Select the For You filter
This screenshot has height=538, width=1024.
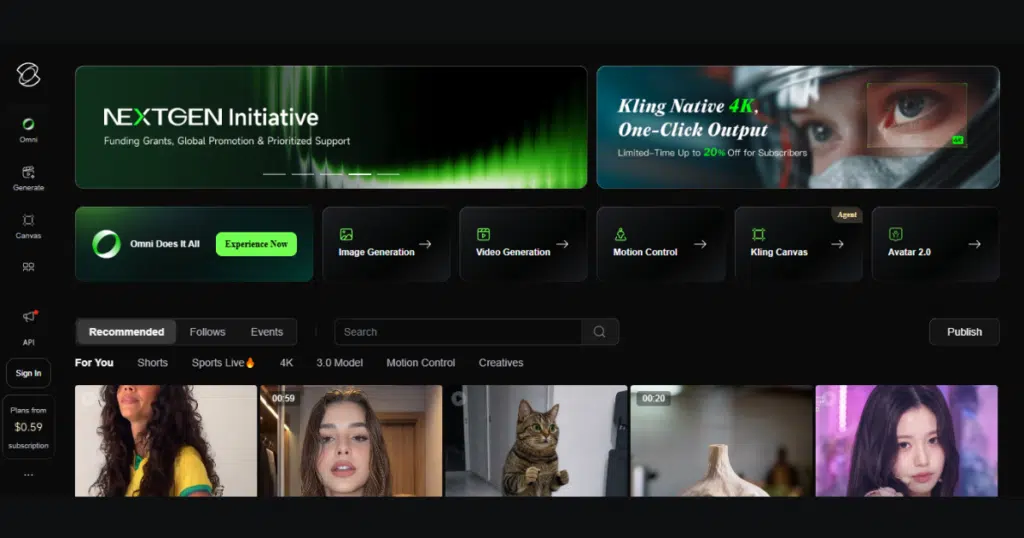tap(94, 362)
